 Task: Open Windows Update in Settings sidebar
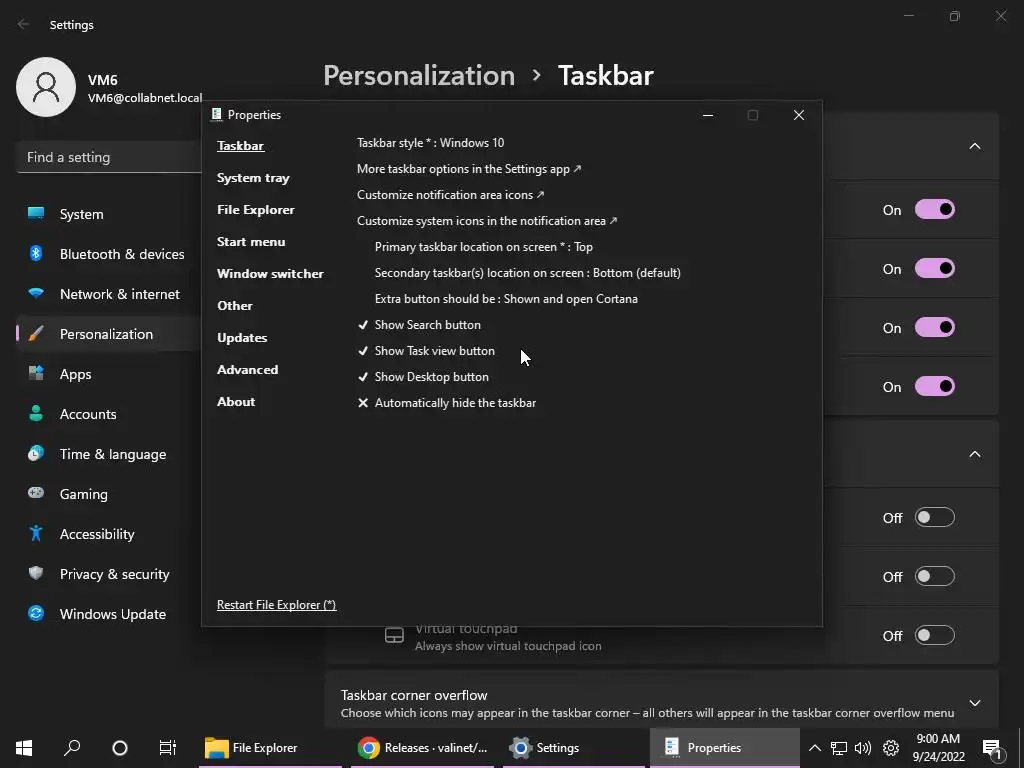pos(108,614)
